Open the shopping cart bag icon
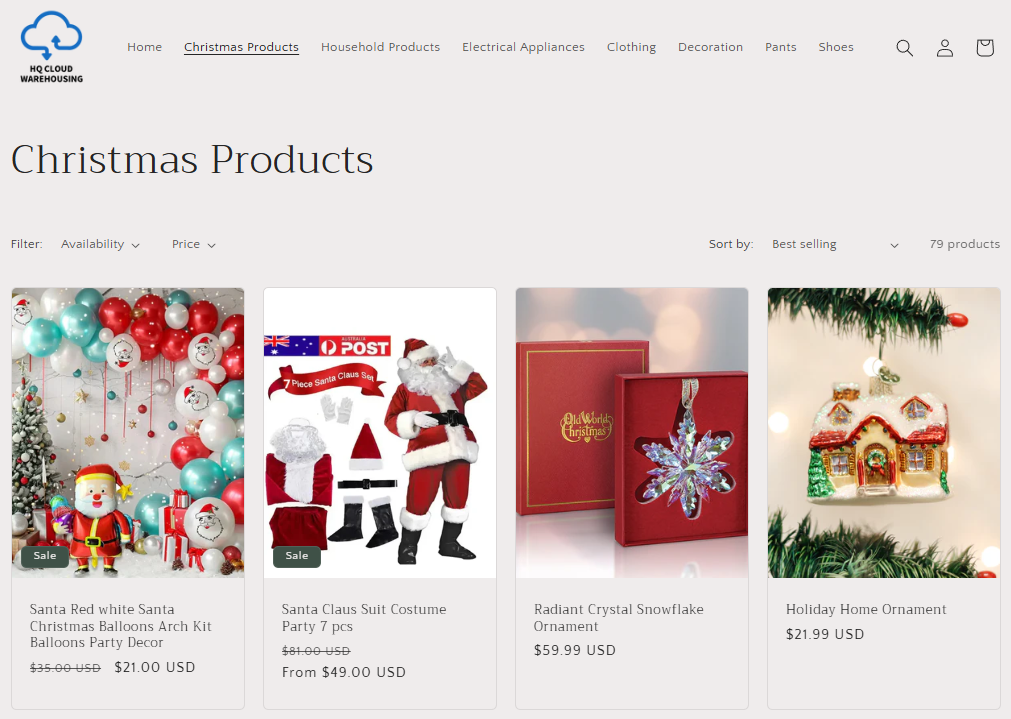This screenshot has height=719, width=1011. (985, 48)
